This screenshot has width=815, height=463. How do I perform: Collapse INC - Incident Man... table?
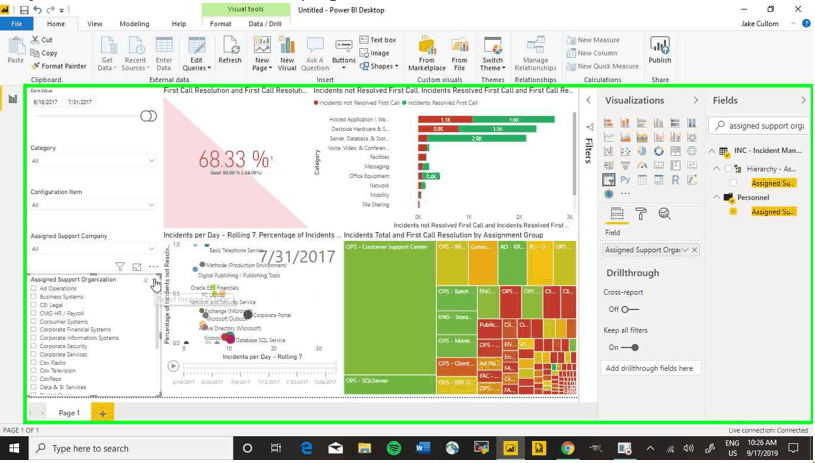tap(712, 151)
